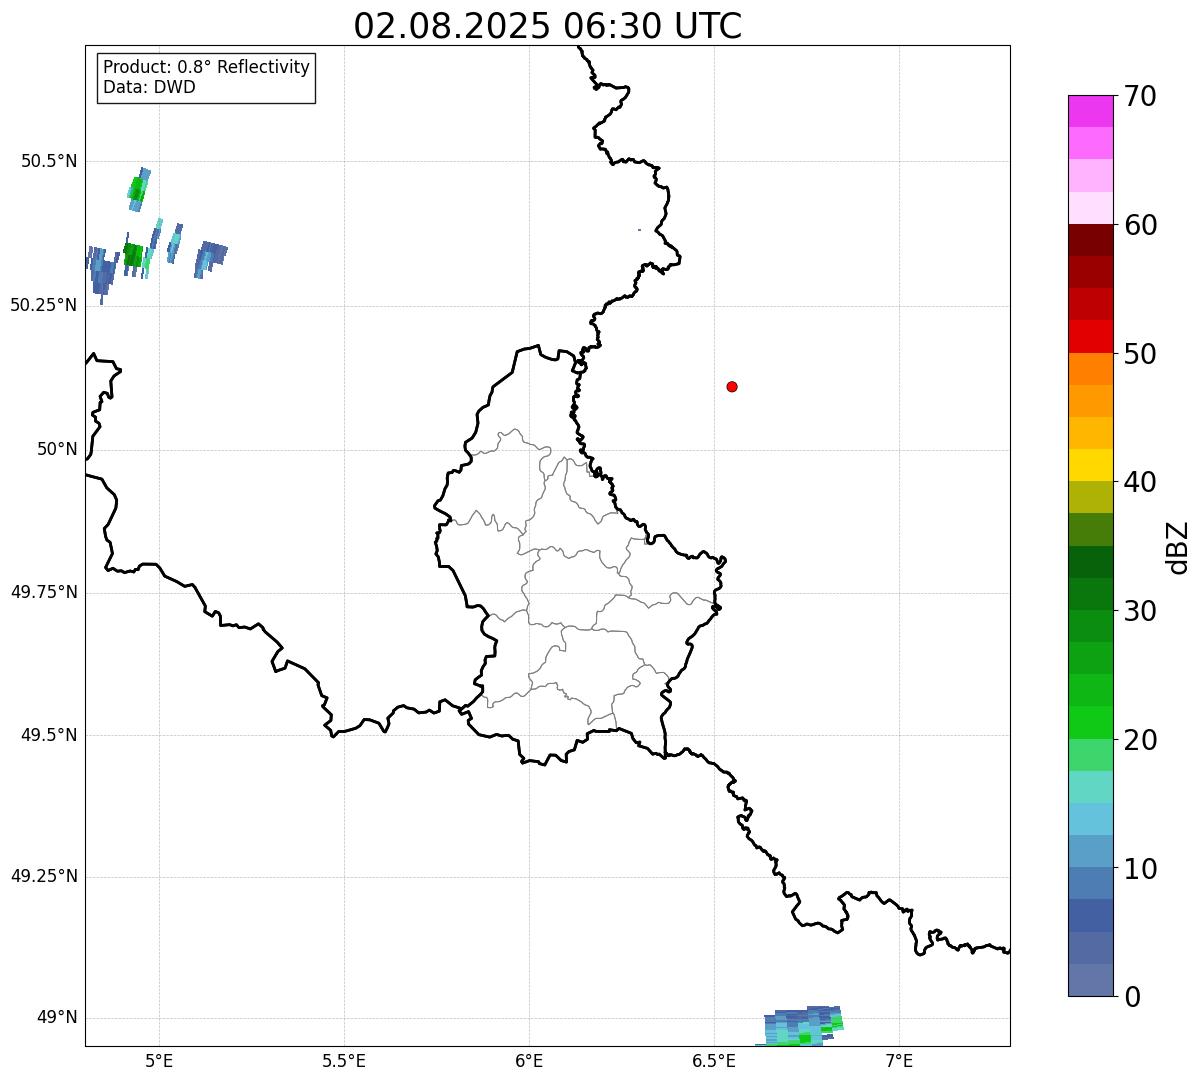Image resolution: width=1202 pixels, height=1081 pixels.
Task: Click the 5°E longitude label
Action: 159,1061
